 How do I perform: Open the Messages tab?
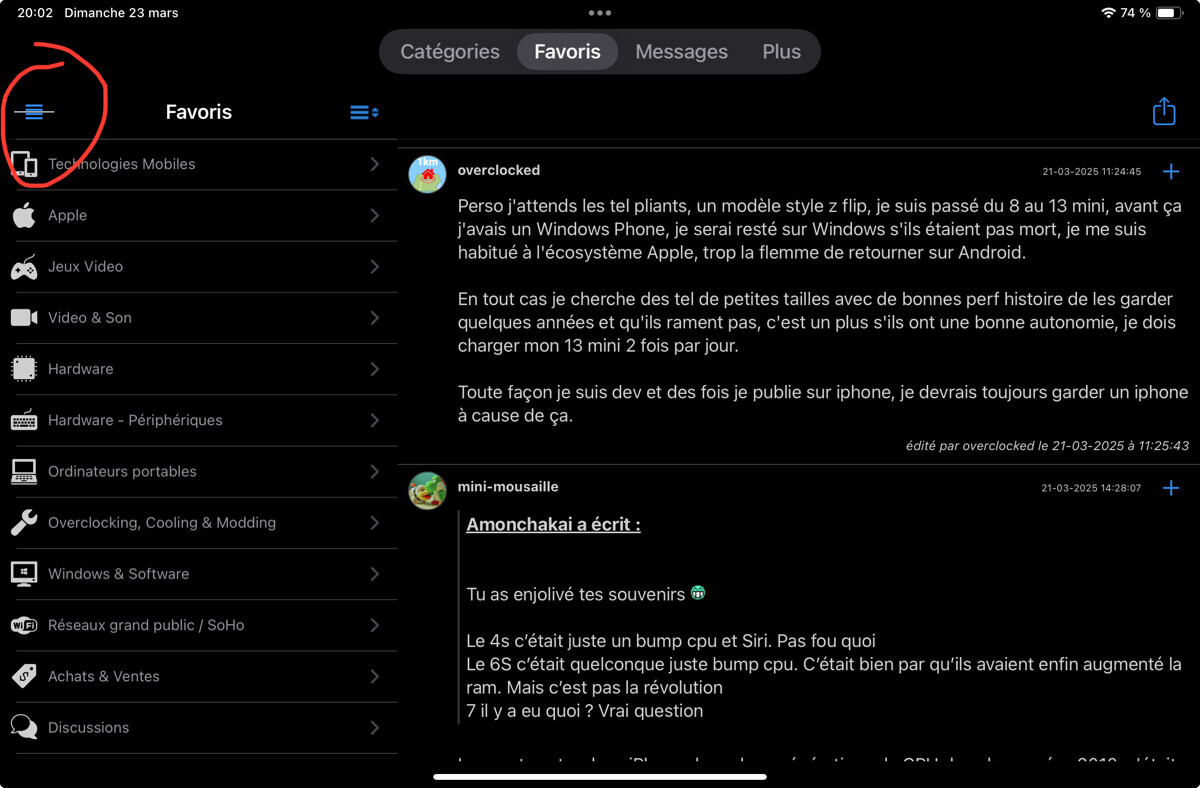(x=681, y=52)
